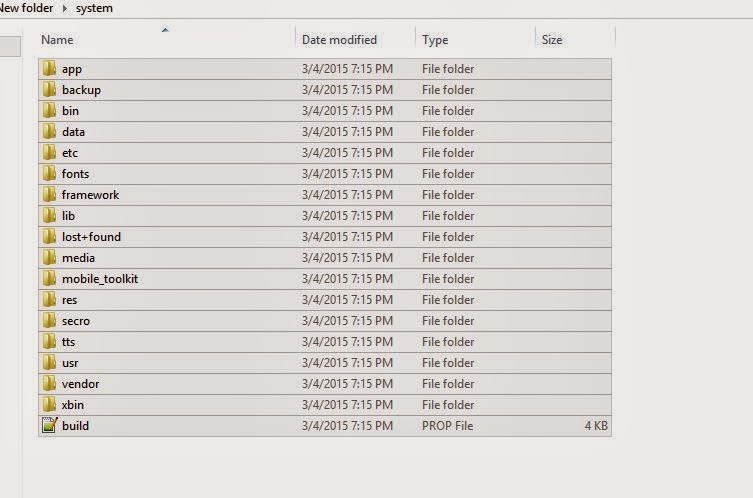Select the 'build' file name

click(75, 426)
